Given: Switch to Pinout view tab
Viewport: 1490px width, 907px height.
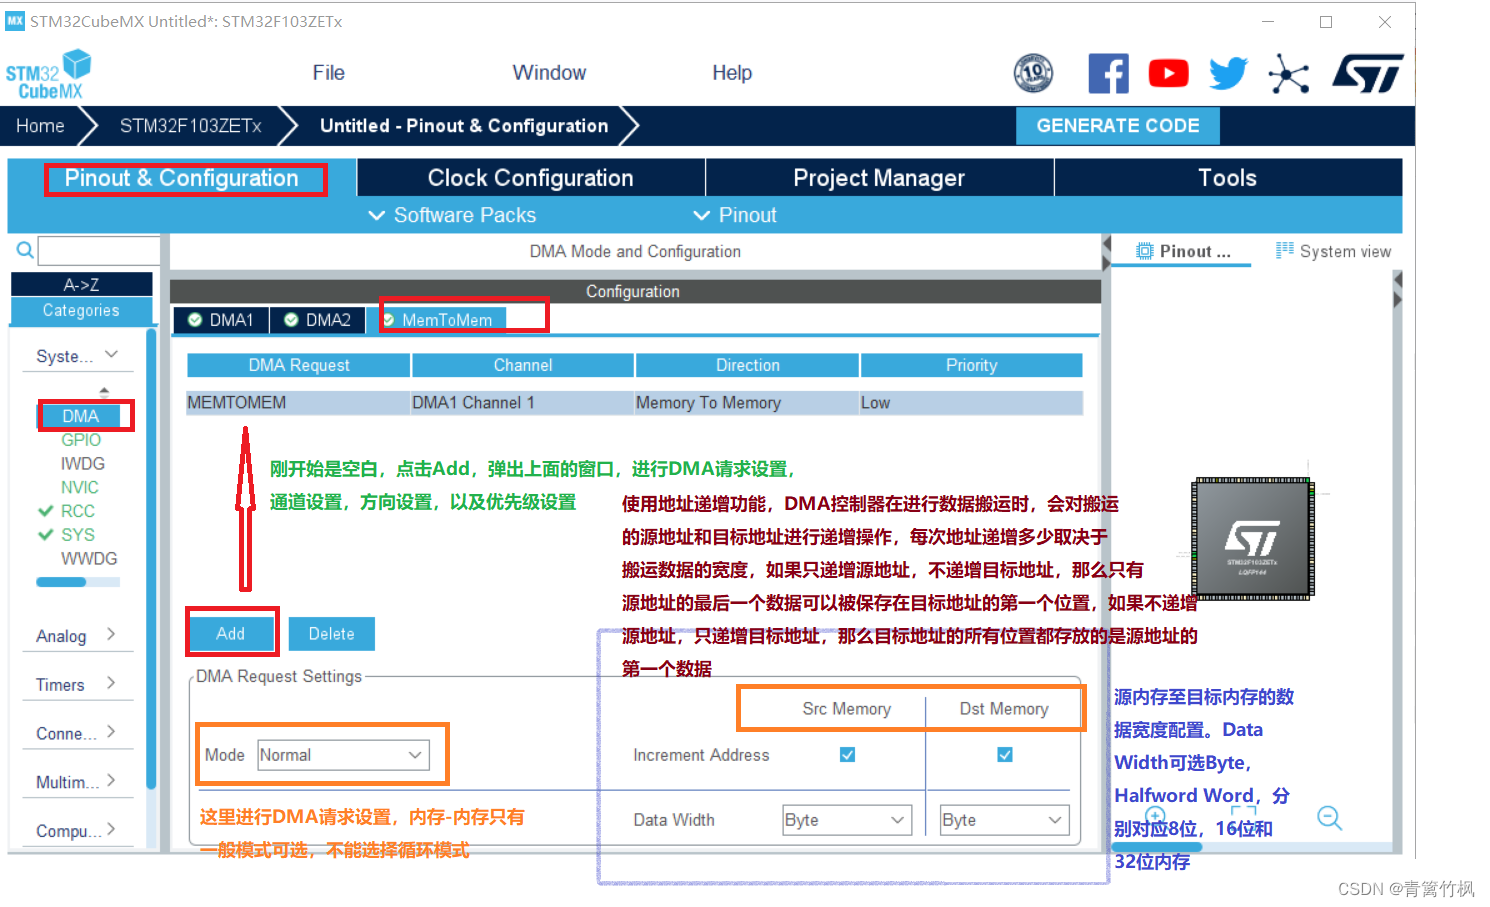Looking at the screenshot, I should (x=1183, y=252).
